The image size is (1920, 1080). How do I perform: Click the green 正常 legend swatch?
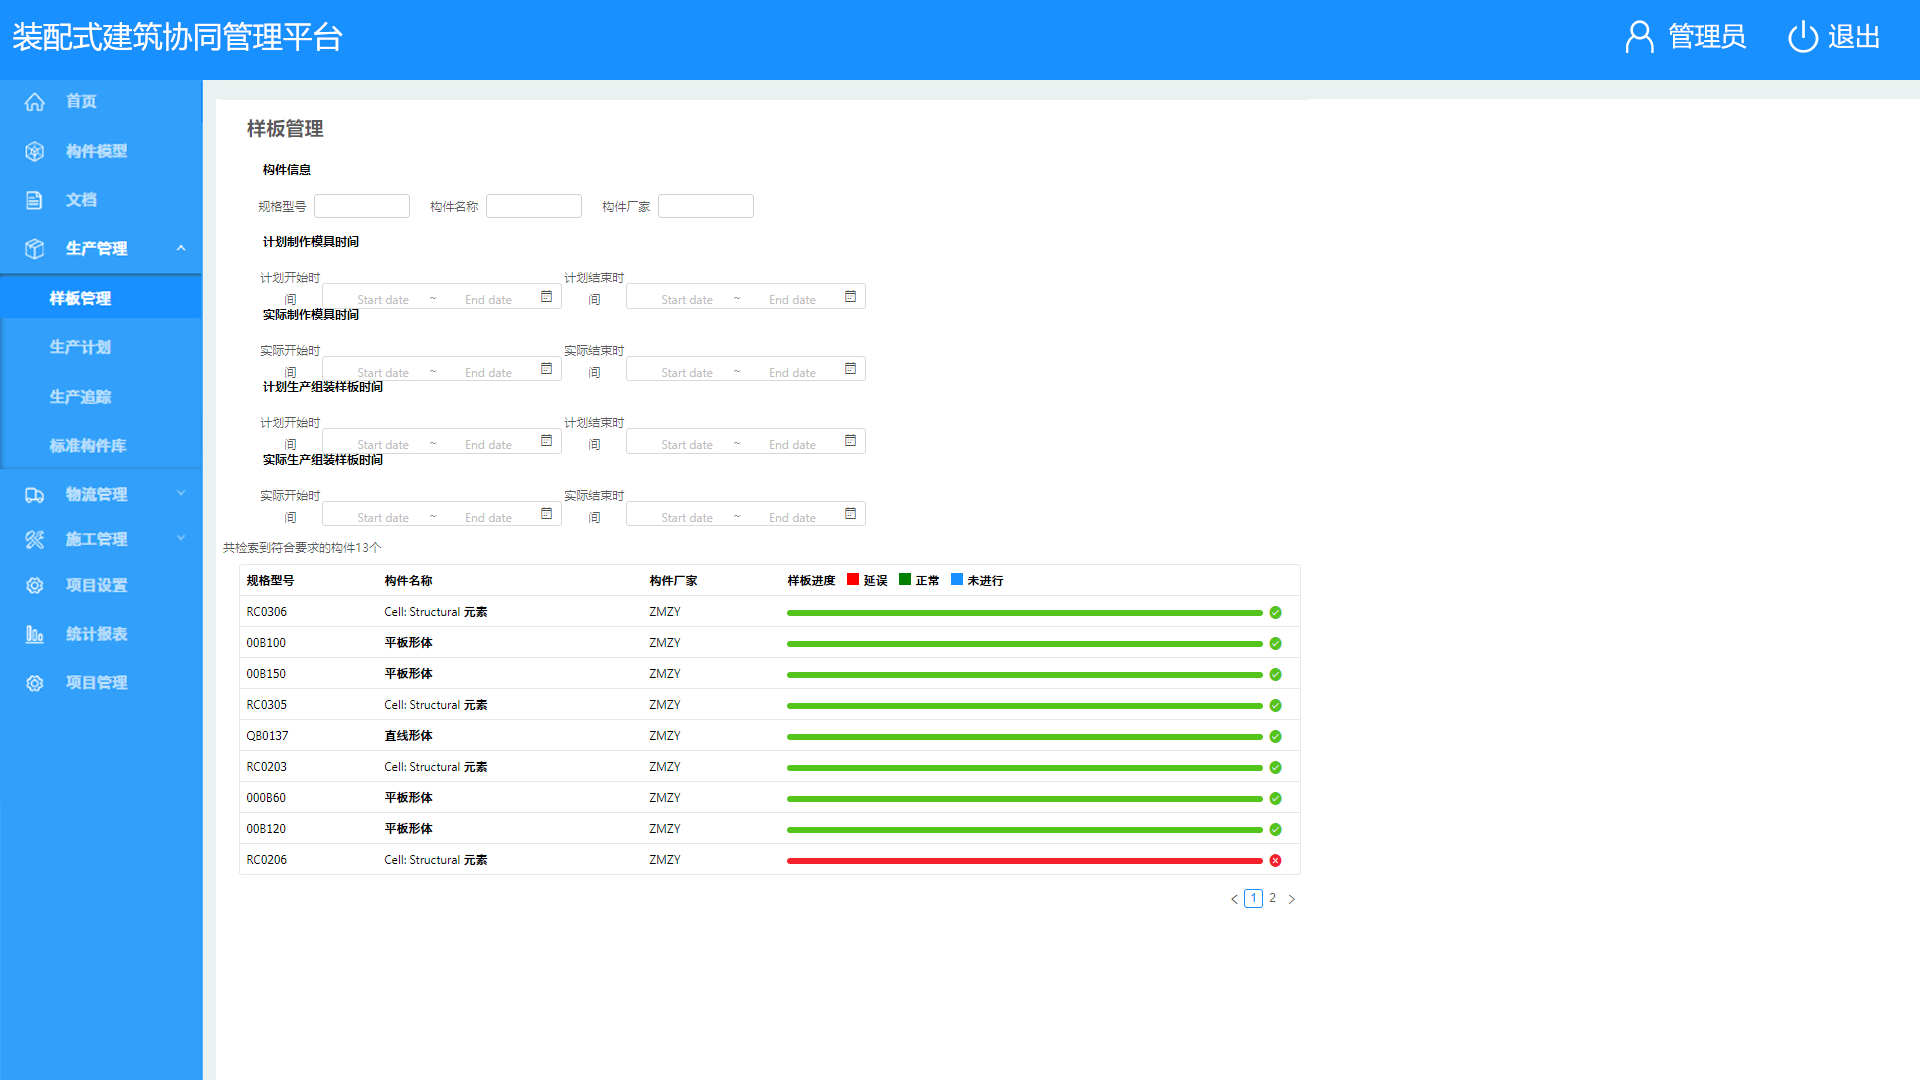[x=905, y=580]
